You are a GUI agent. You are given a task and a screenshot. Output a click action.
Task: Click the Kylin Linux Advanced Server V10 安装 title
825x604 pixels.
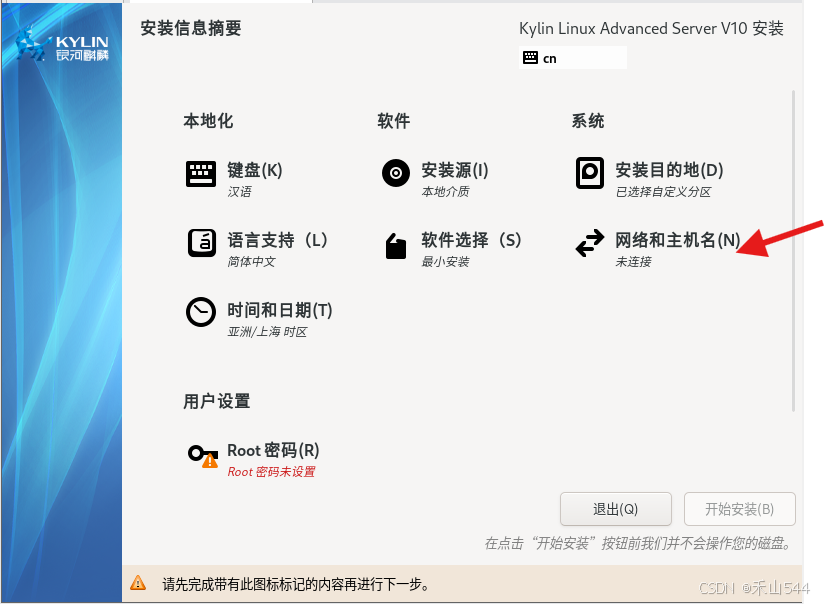[651, 28]
